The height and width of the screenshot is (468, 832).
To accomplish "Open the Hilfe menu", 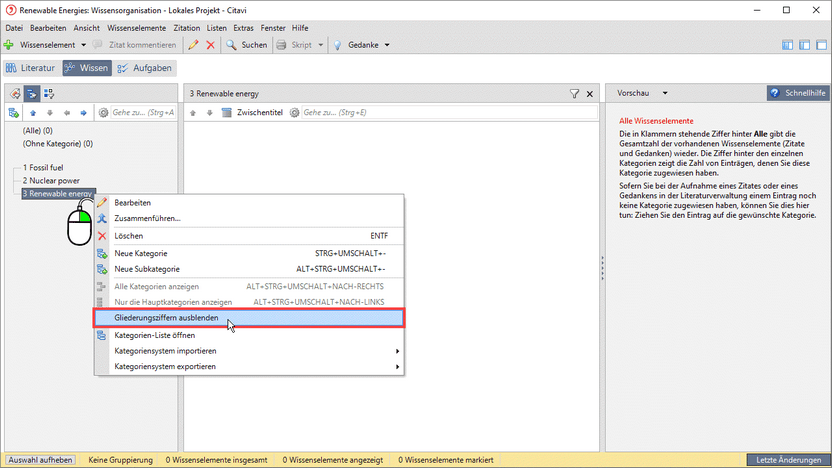I will [x=300, y=28].
